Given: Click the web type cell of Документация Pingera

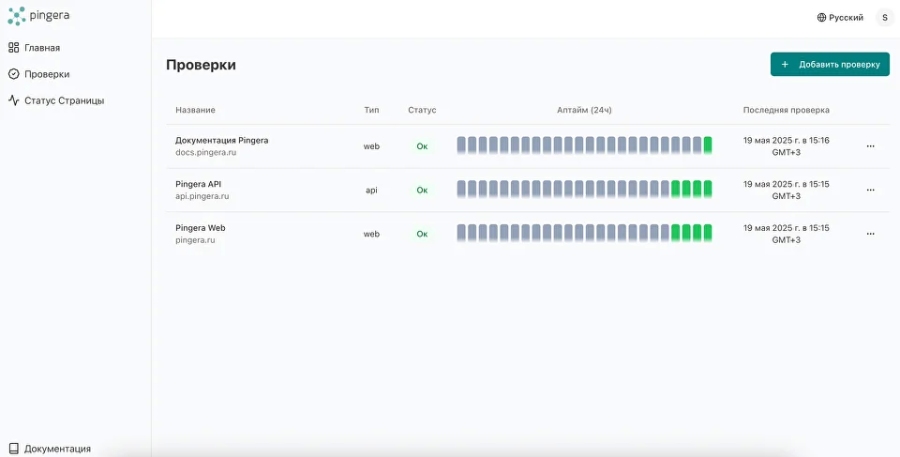Looking at the screenshot, I should click(371, 146).
